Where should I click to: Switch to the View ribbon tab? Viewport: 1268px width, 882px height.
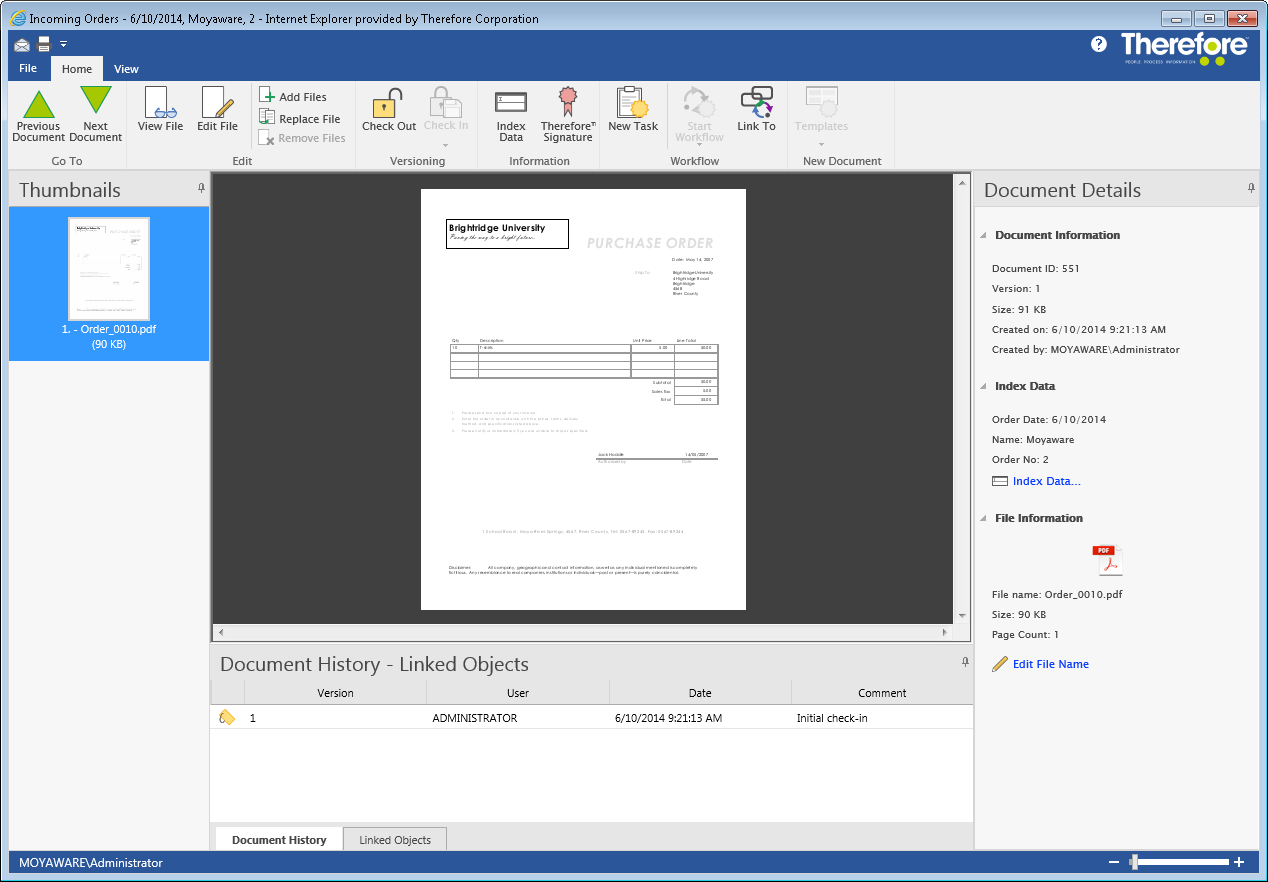[126, 69]
